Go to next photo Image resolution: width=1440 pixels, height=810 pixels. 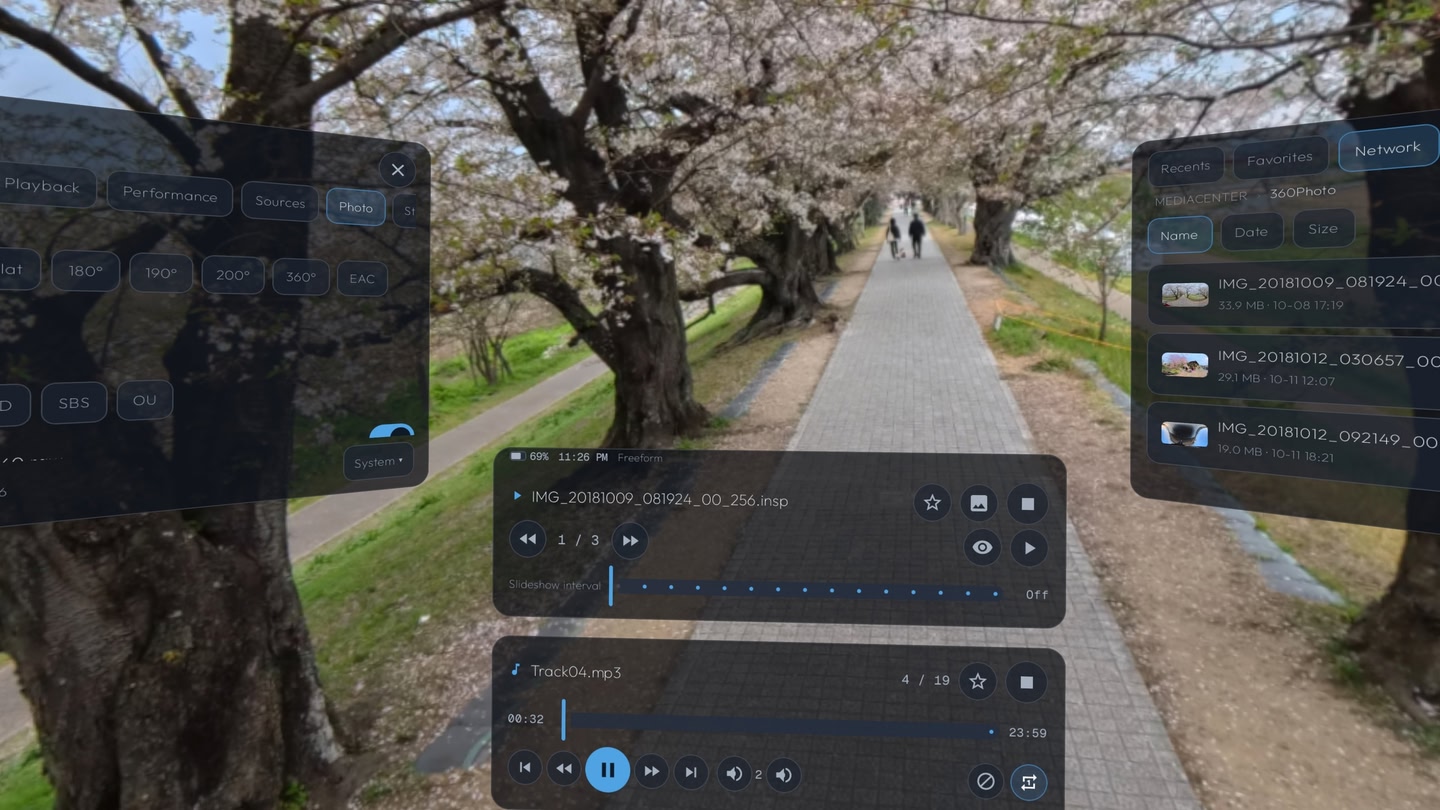[630, 541]
